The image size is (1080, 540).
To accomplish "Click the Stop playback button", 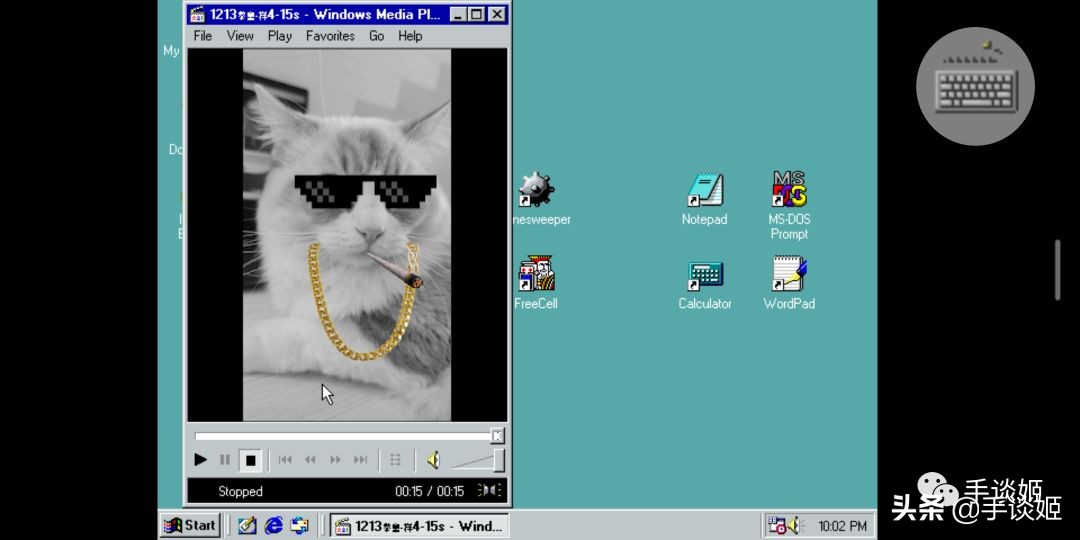I will coord(251,460).
